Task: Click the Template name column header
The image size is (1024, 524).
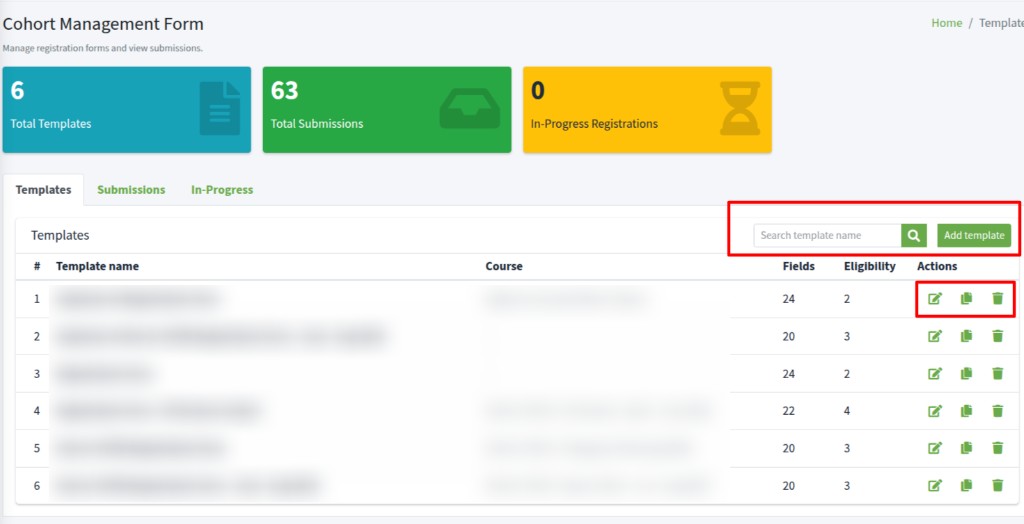Action: pyautogui.click(x=97, y=267)
